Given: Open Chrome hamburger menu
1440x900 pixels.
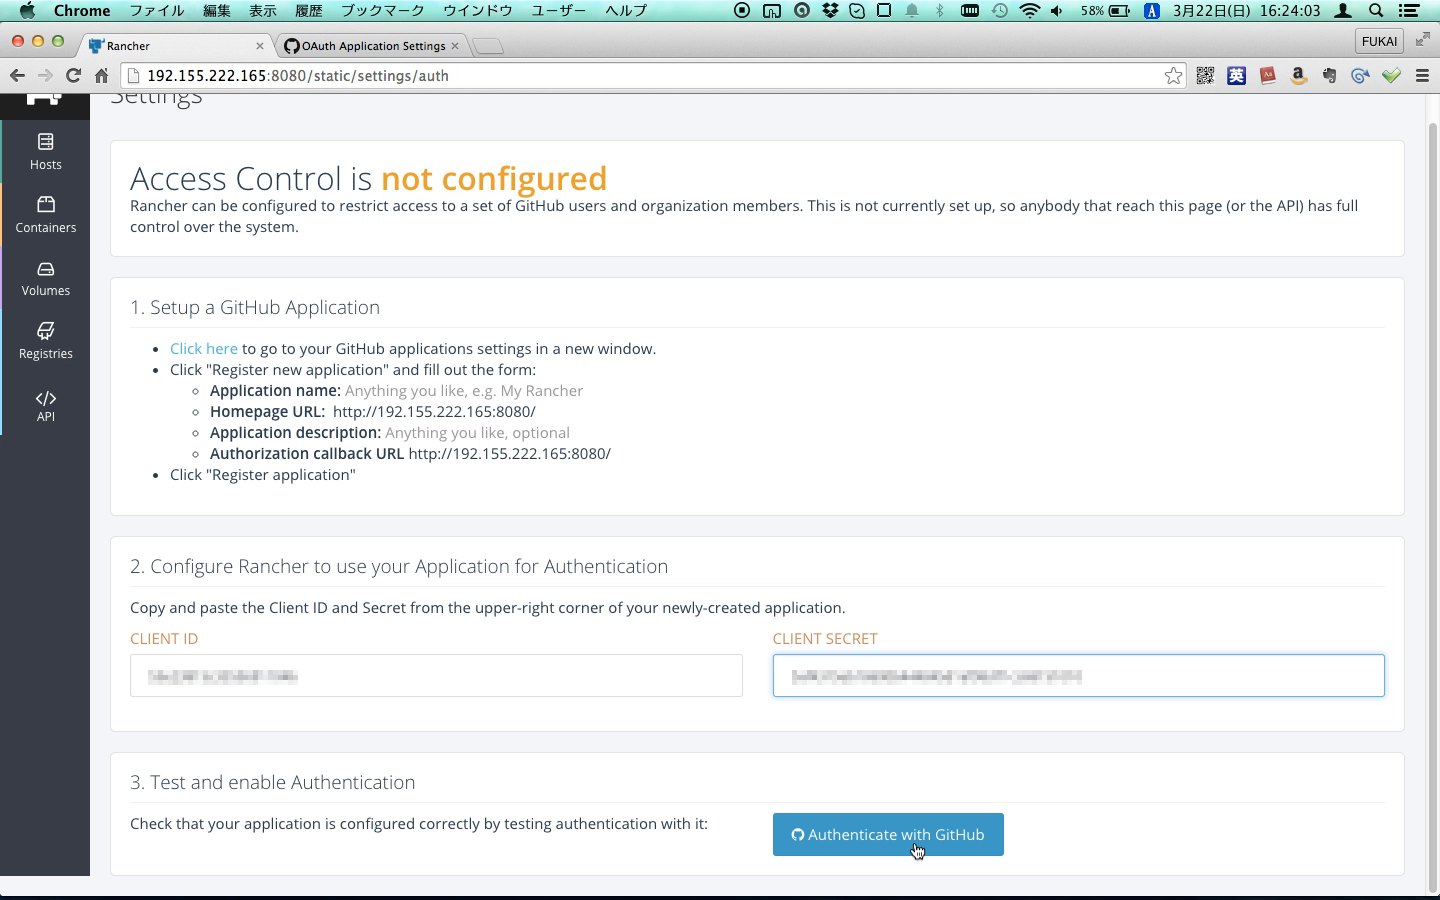Looking at the screenshot, I should [1422, 76].
